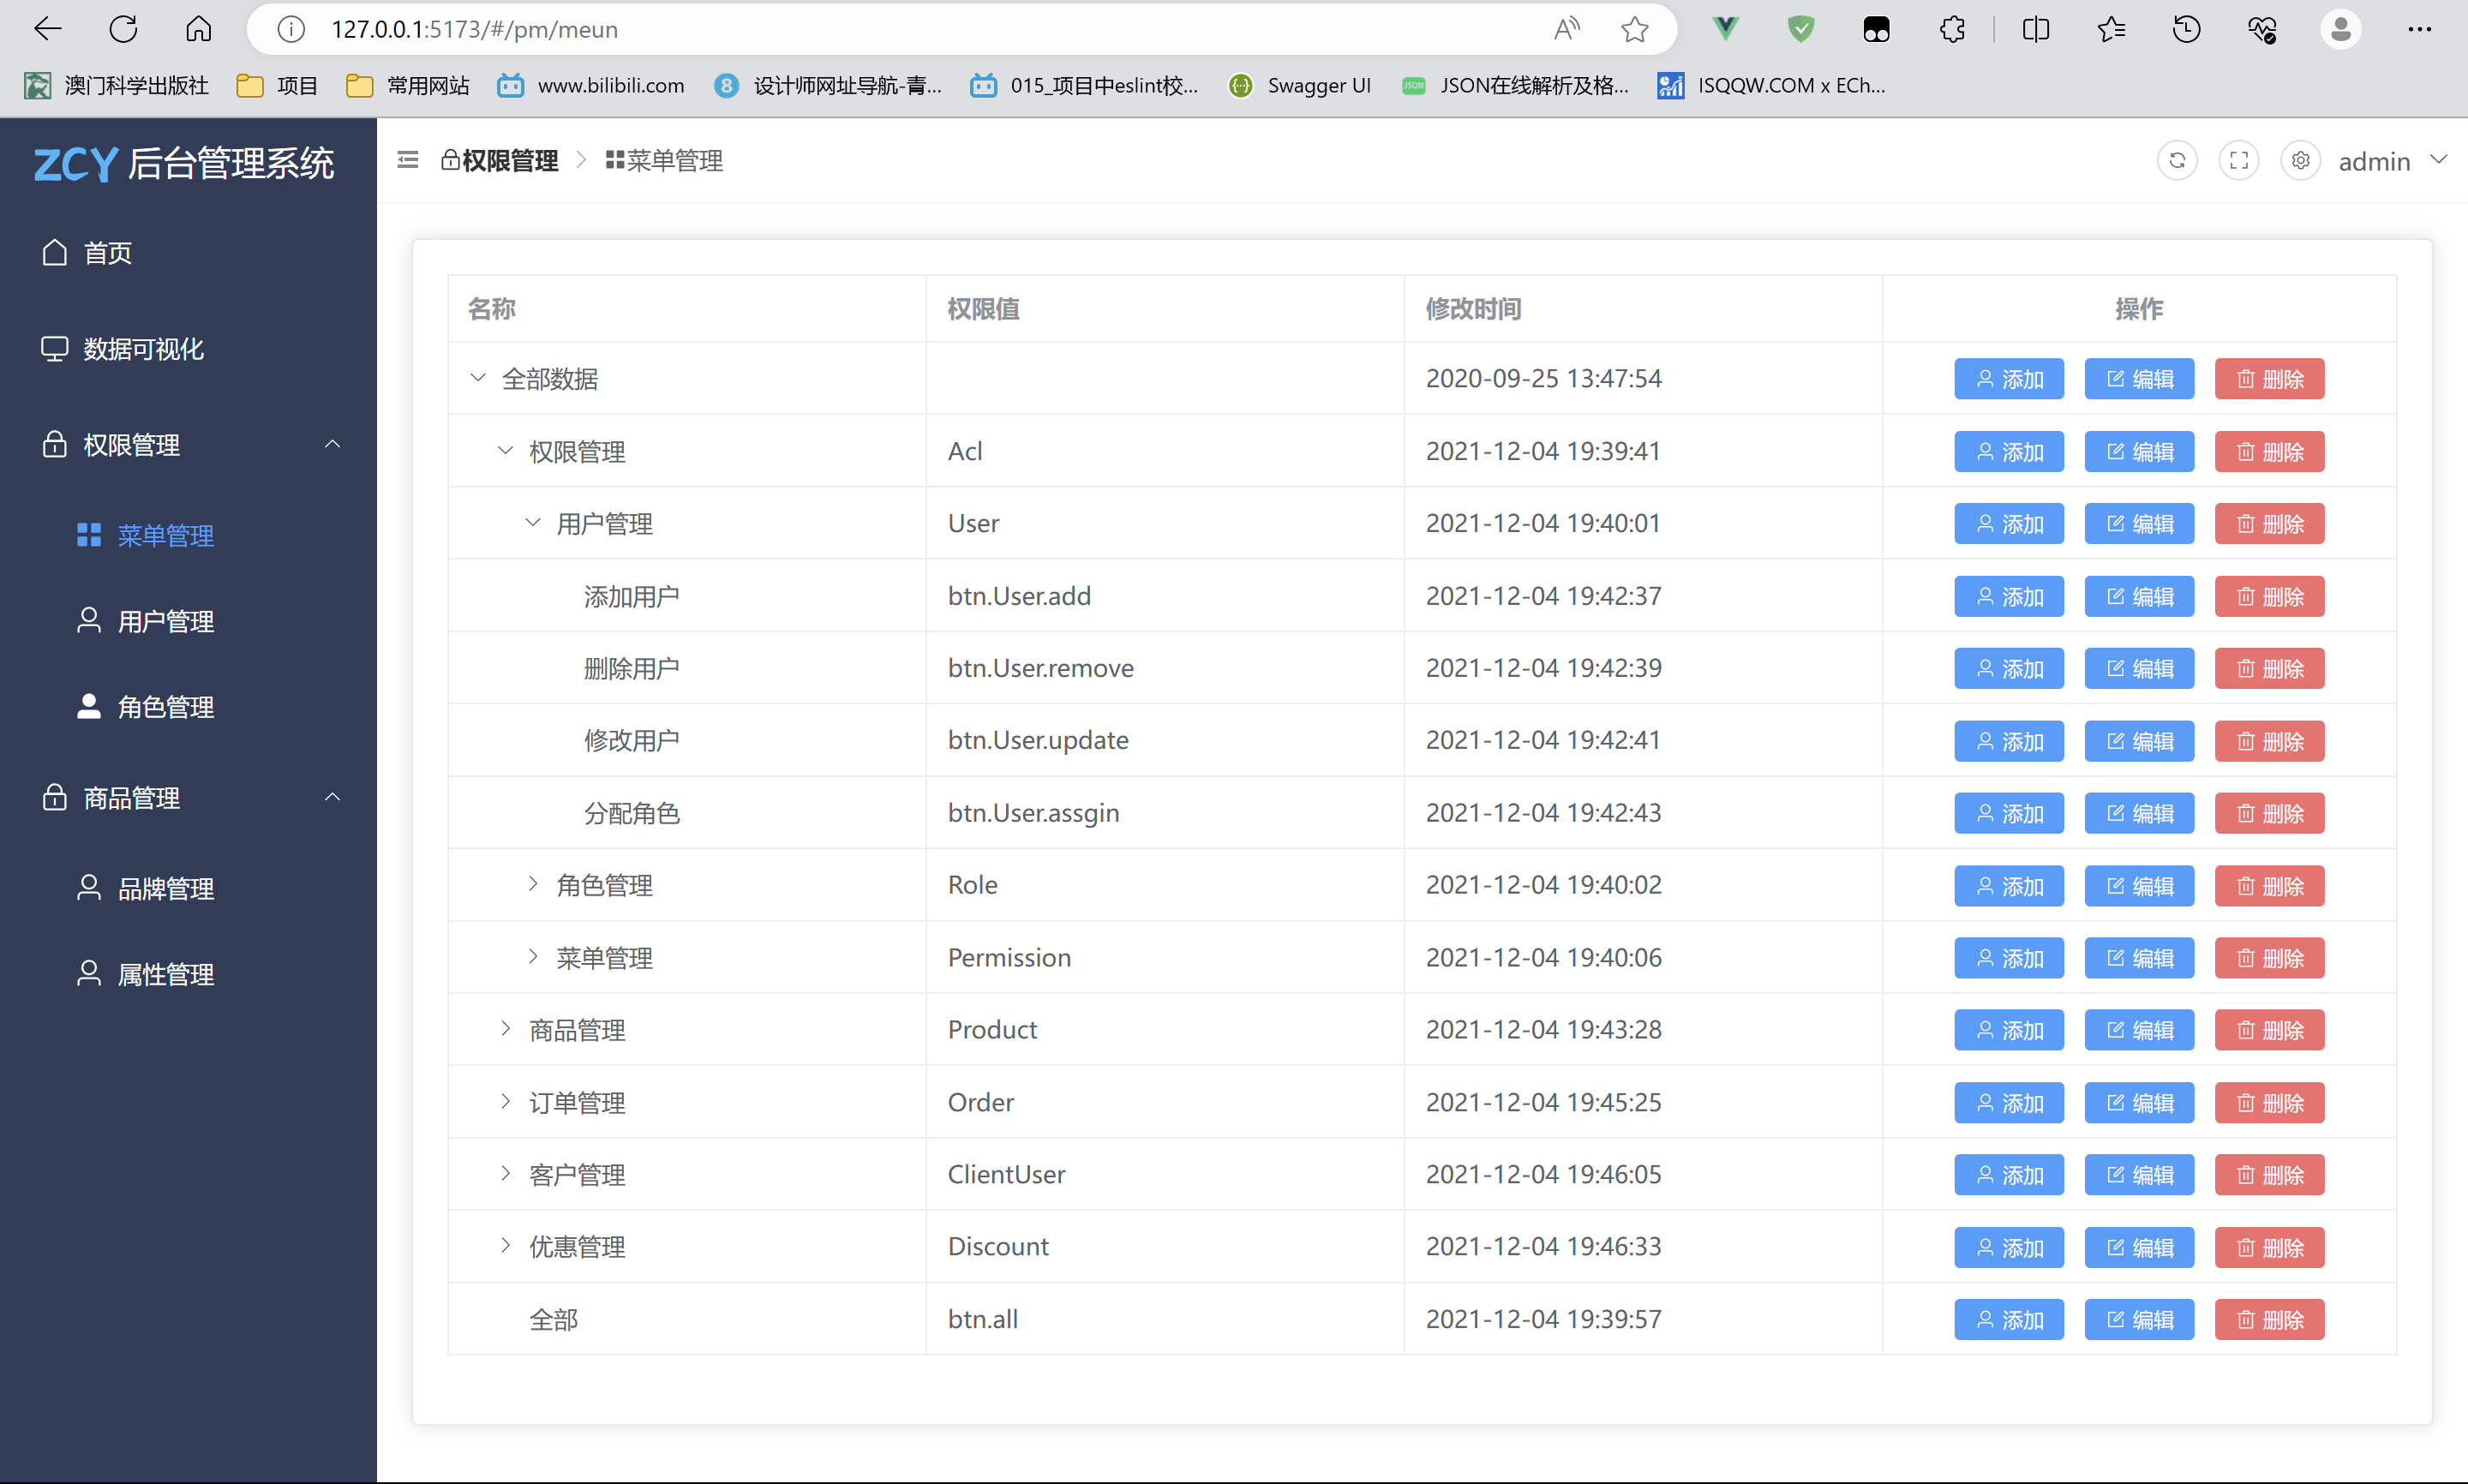The width and height of the screenshot is (2468, 1484).
Task: Collapse the 权限管理 sidebar submenu
Action: click(x=188, y=445)
